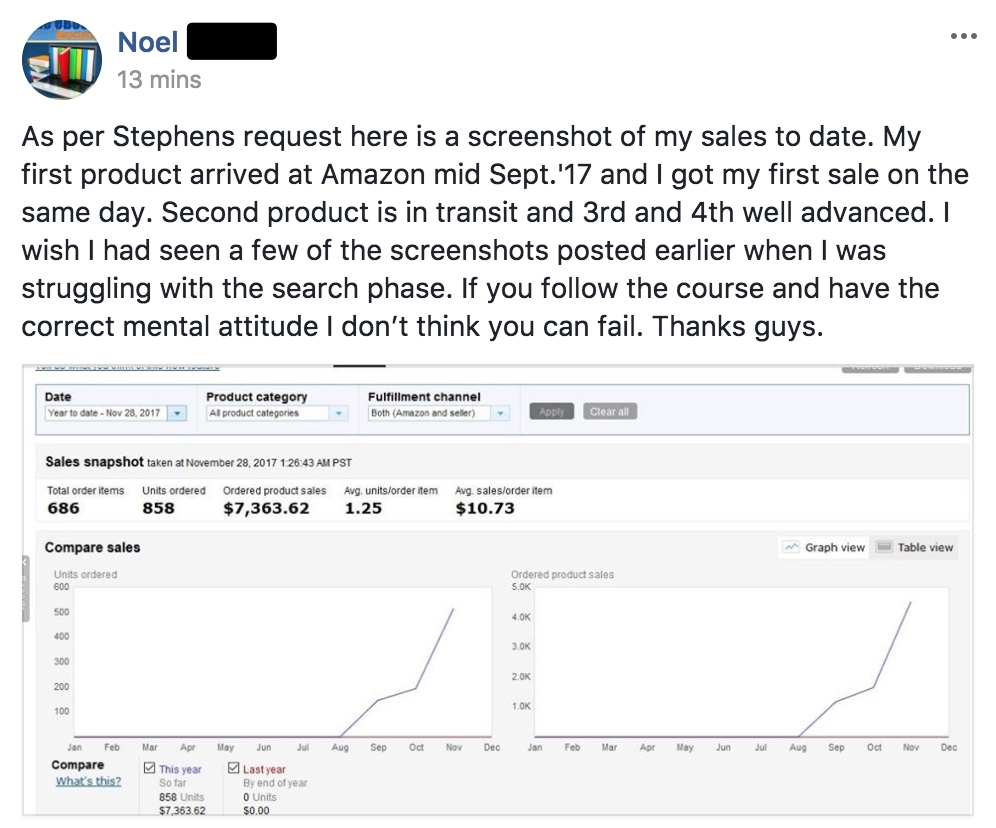Open the Date range dropdown
The image size is (996, 828).
[x=178, y=412]
